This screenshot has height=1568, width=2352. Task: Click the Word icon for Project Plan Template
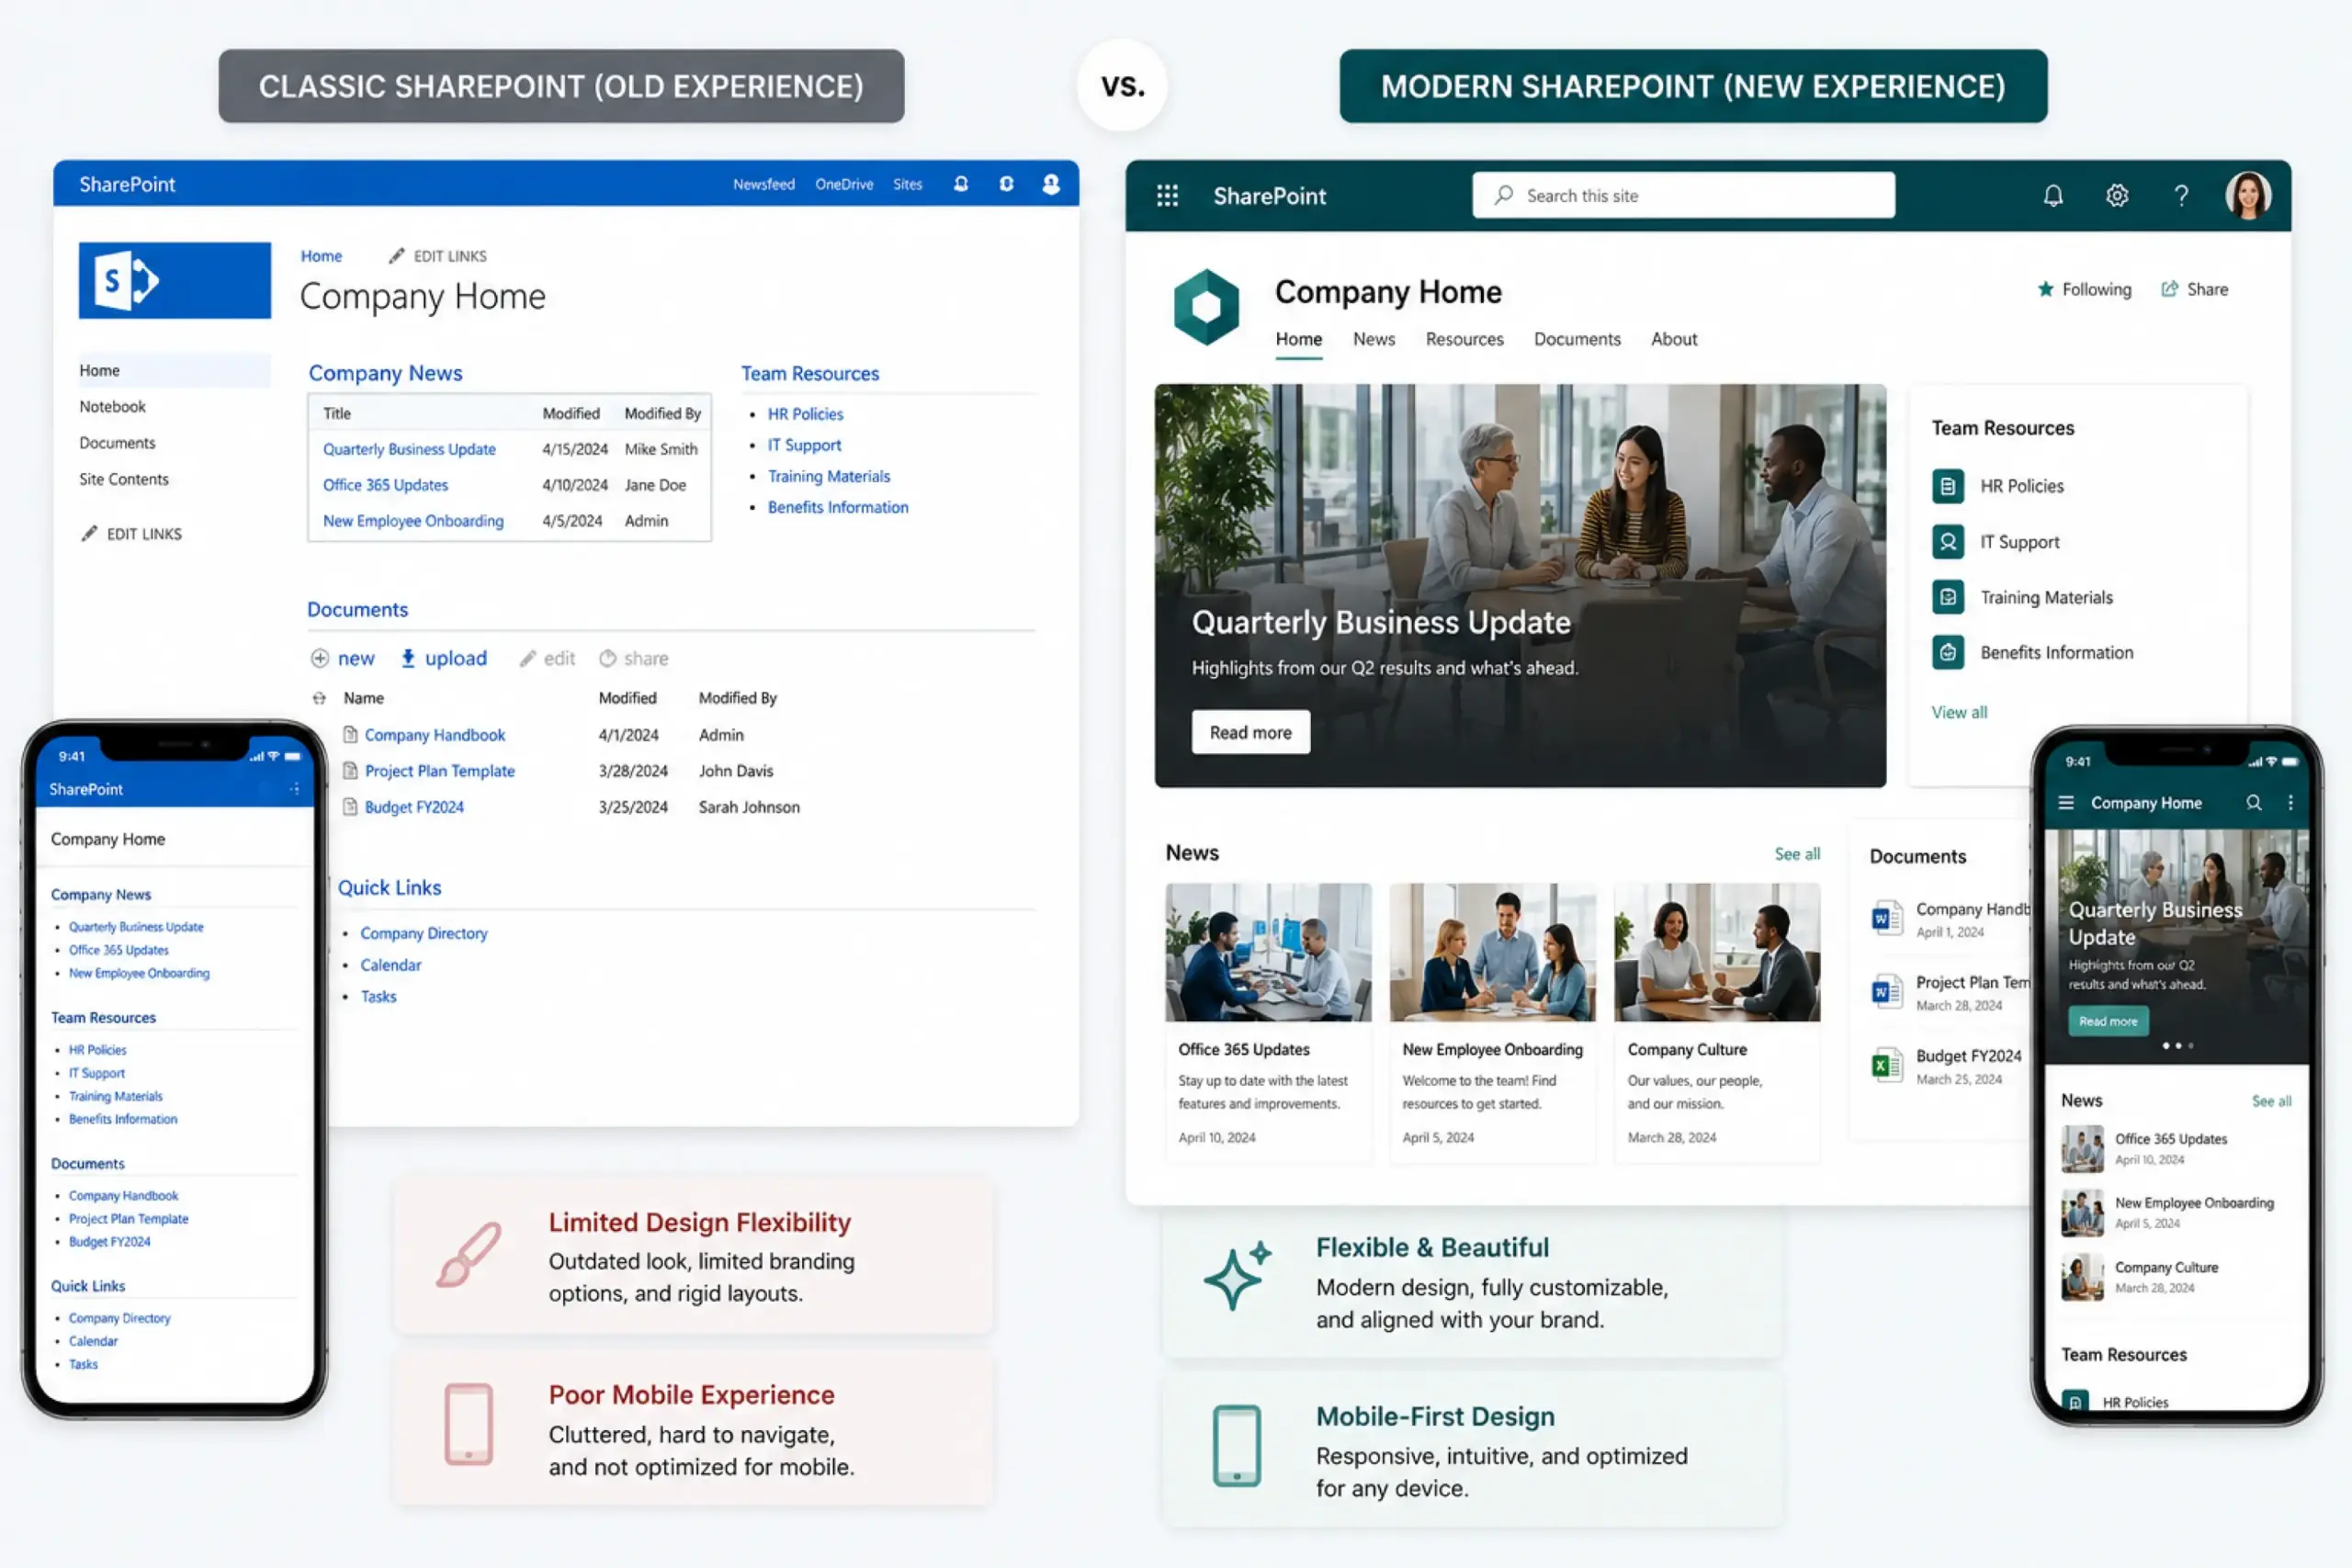(1886, 992)
